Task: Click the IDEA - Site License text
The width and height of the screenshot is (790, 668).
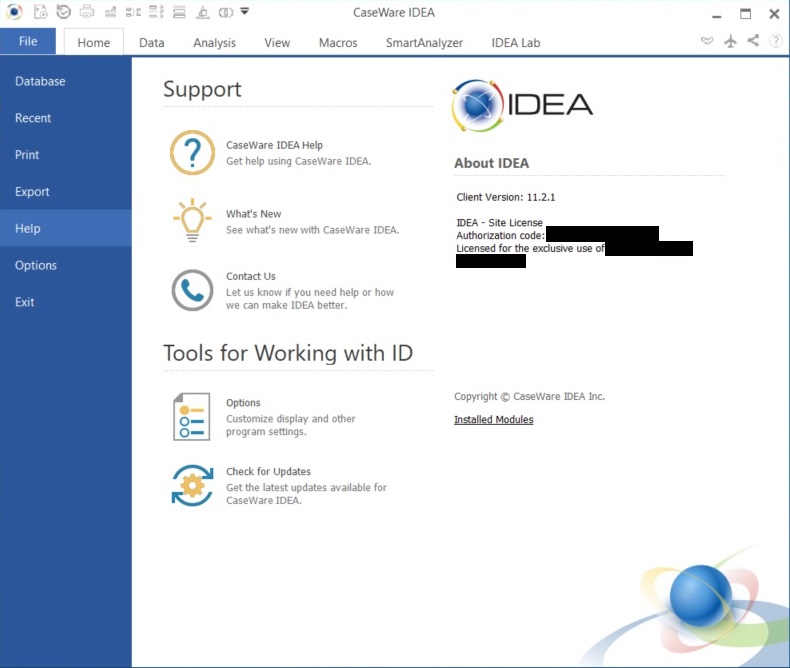Action: pos(499,223)
